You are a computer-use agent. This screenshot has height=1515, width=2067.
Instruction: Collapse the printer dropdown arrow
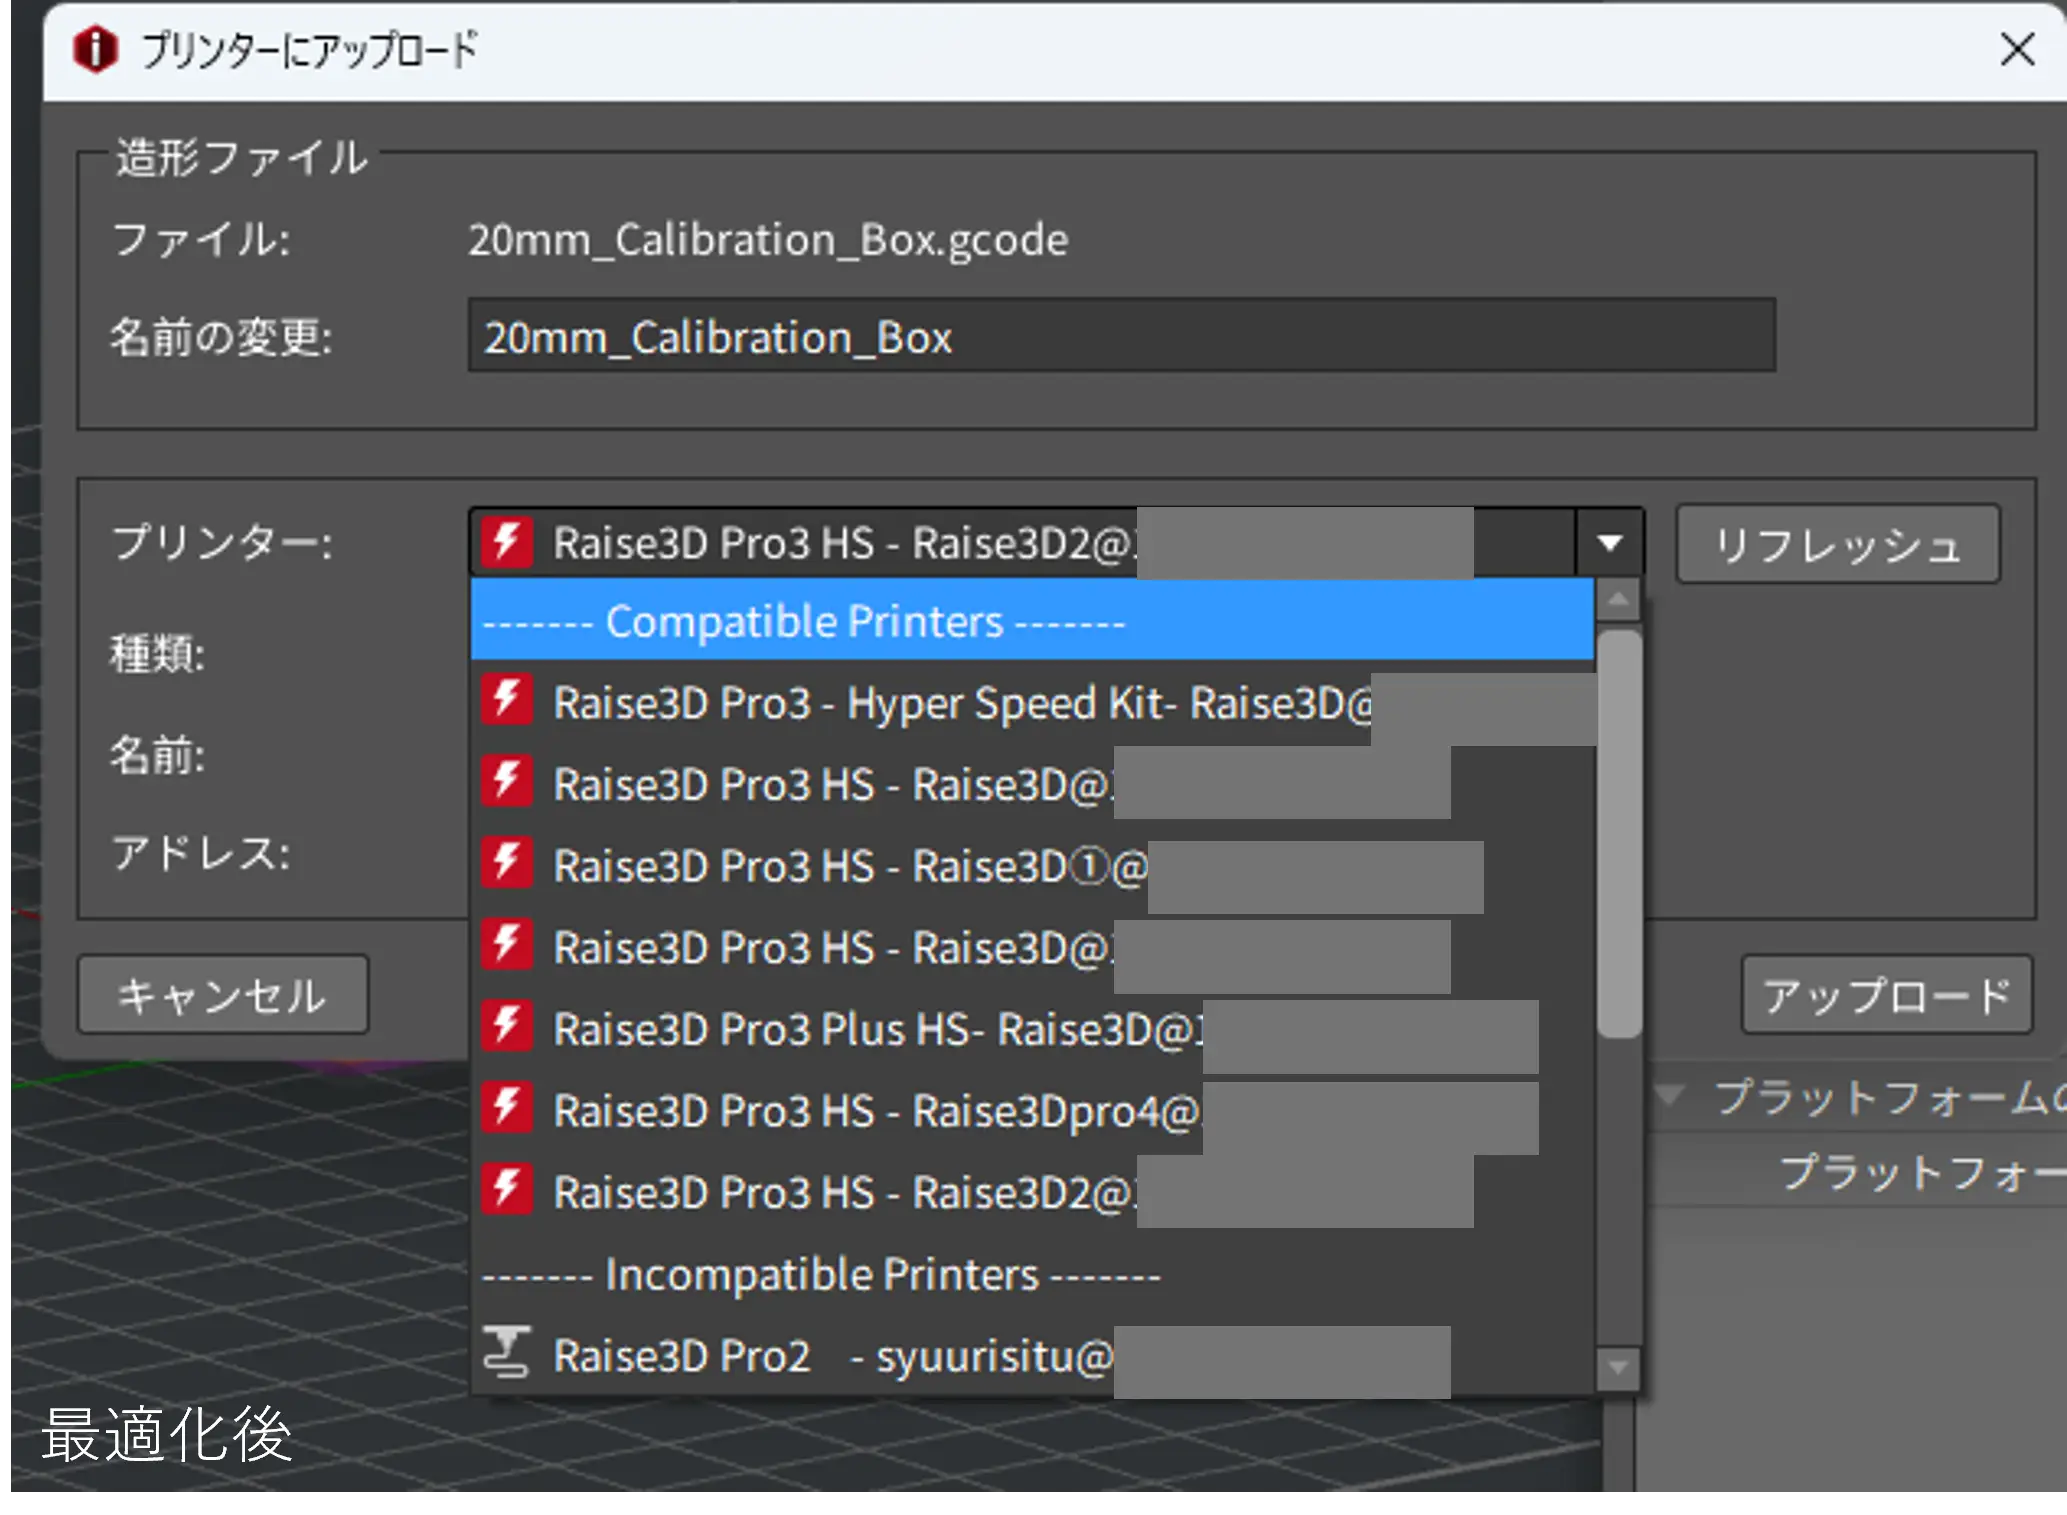(1609, 543)
